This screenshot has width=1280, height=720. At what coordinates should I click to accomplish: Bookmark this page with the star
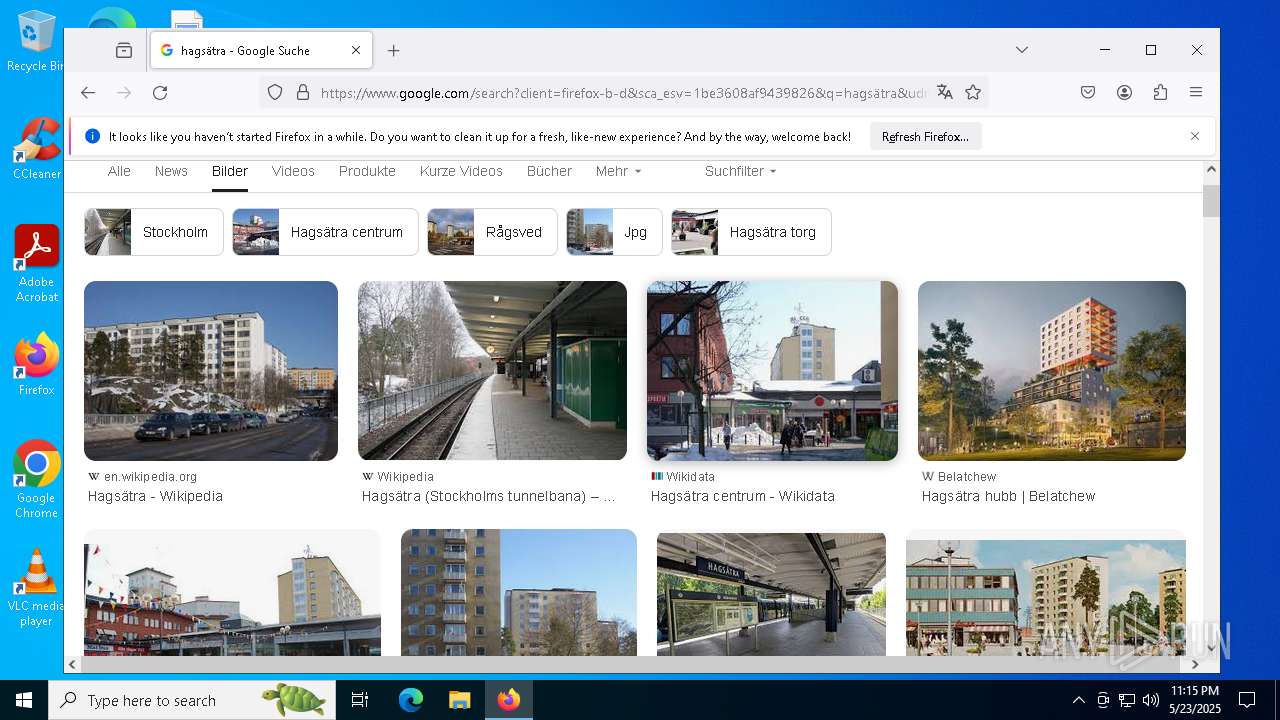tap(973, 93)
